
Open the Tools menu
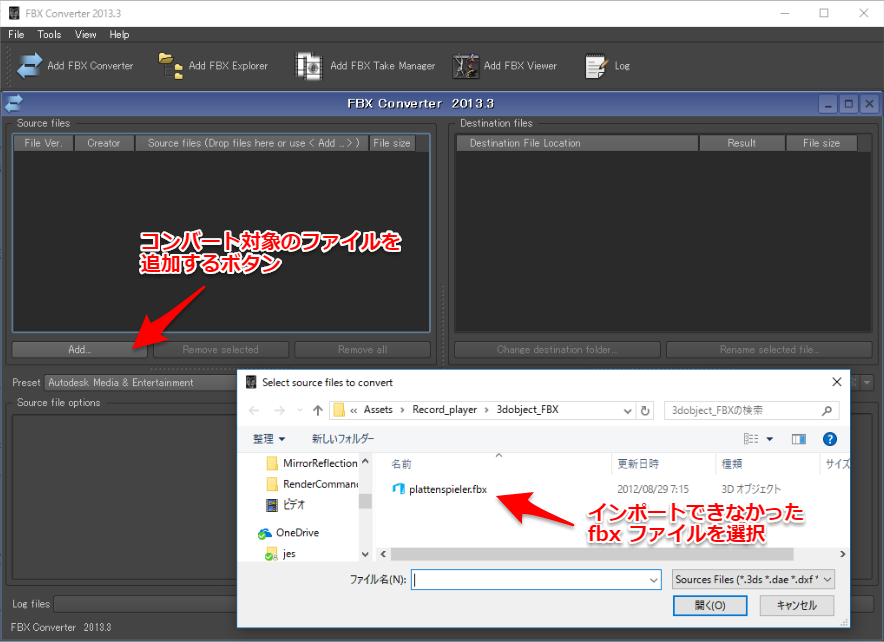49,34
